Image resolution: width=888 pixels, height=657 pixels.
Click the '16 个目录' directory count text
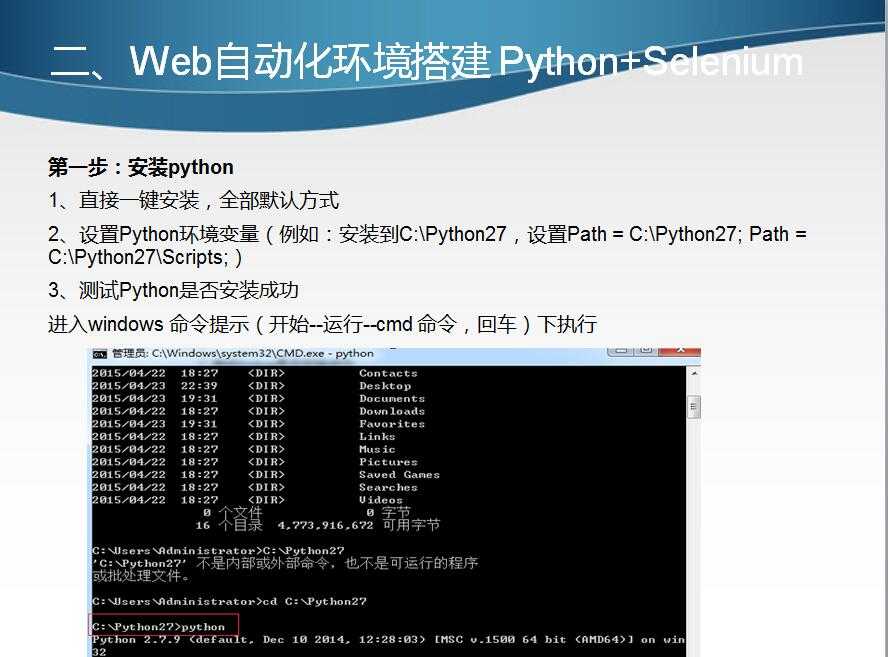(229, 525)
